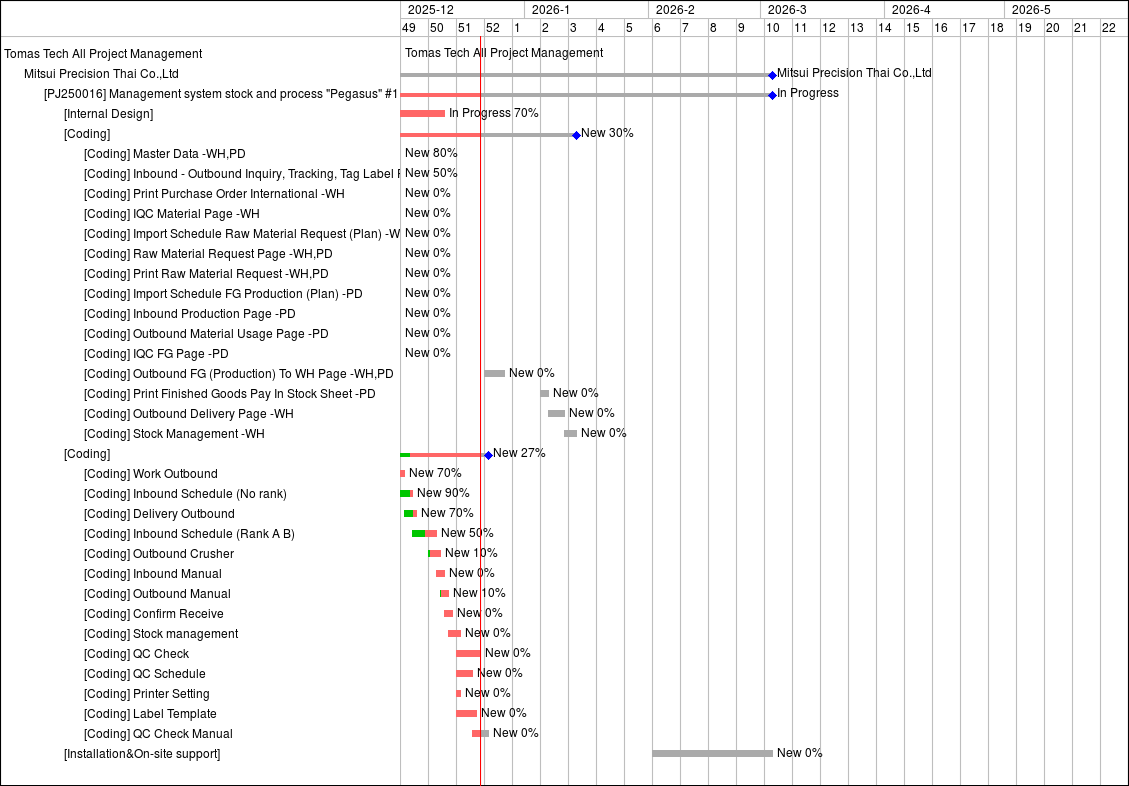Click the red bar for Label Template task
This screenshot has width=1129, height=786.
466,714
